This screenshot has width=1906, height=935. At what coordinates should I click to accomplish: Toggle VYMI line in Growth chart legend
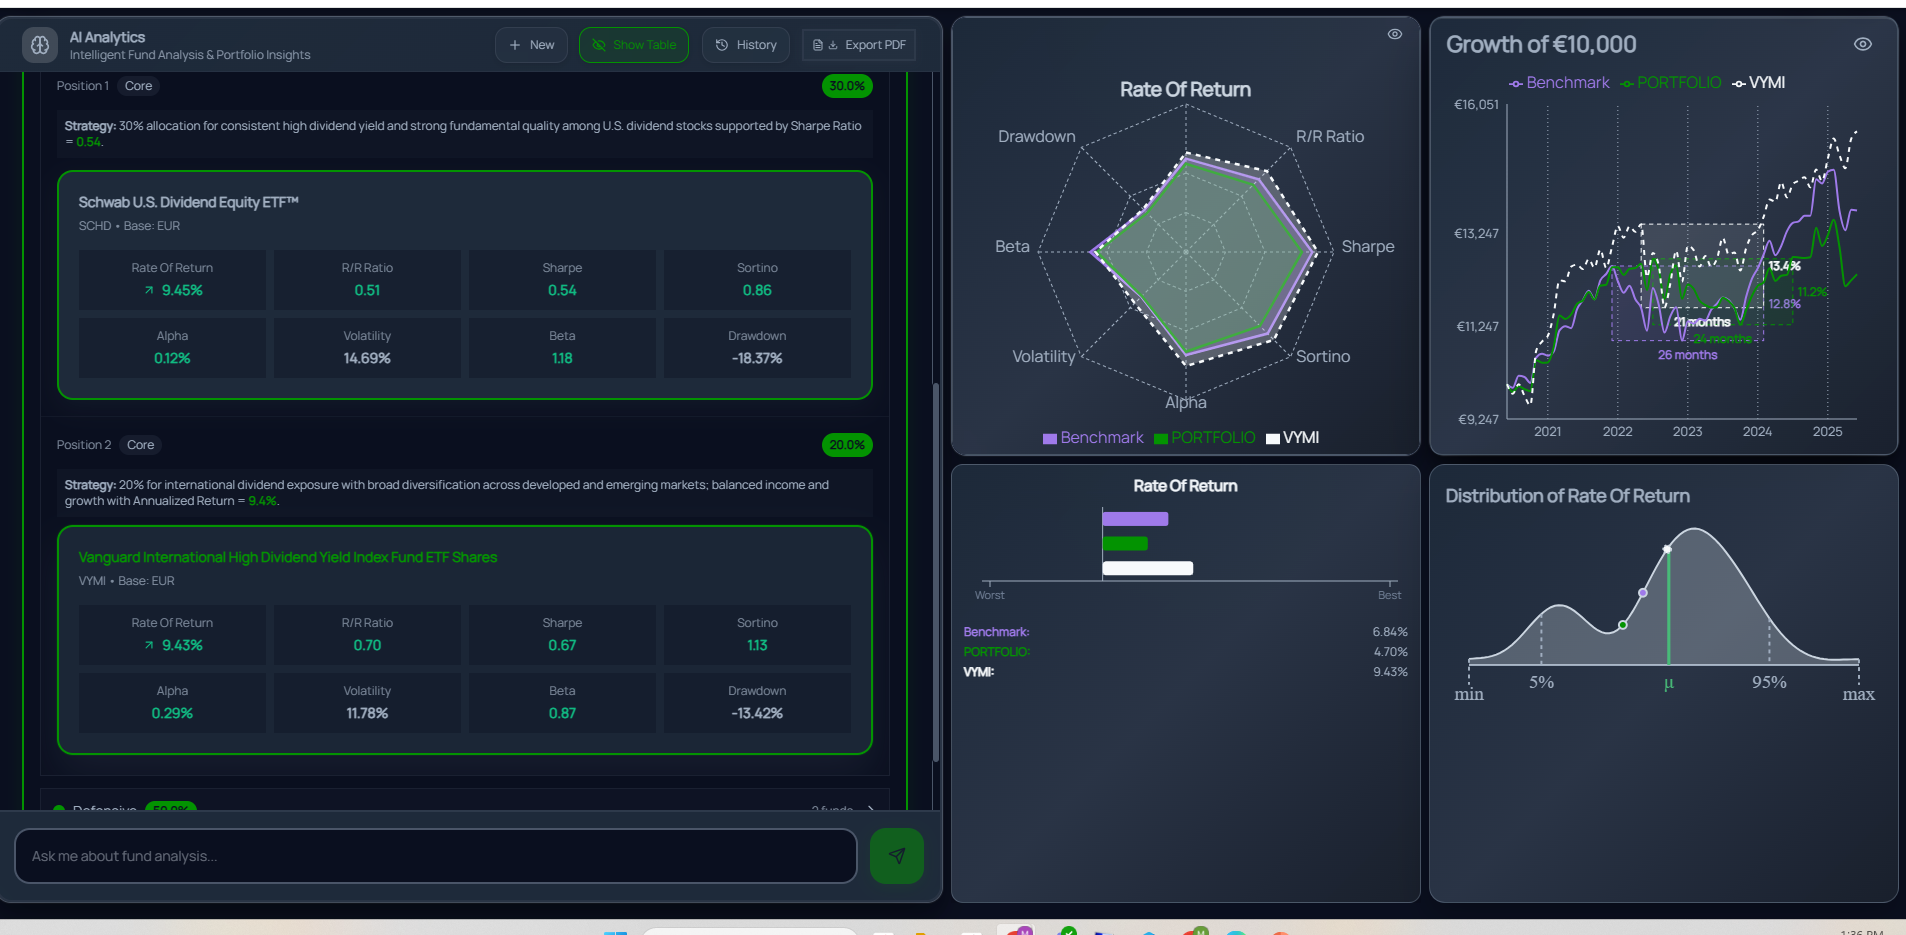pyautogui.click(x=1759, y=83)
